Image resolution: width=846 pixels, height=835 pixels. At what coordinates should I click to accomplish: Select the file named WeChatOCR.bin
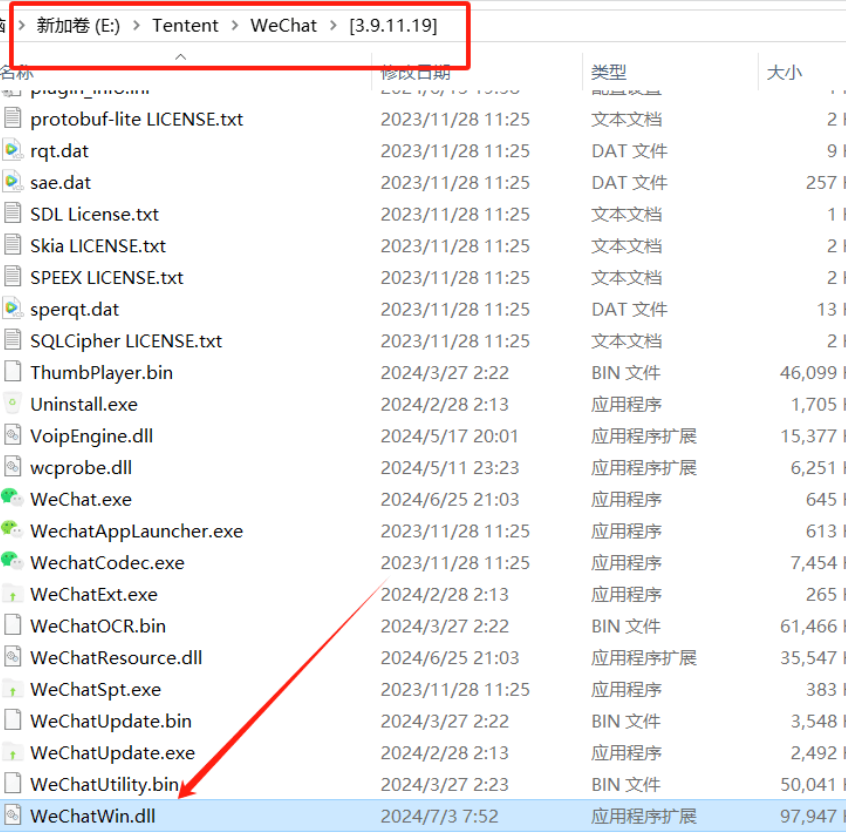pos(98,626)
